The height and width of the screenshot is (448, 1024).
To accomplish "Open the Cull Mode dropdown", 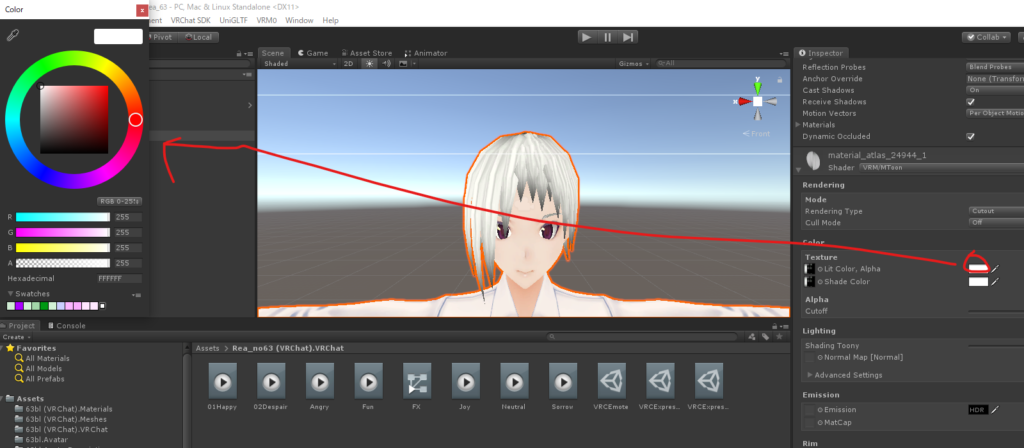I will [995, 223].
